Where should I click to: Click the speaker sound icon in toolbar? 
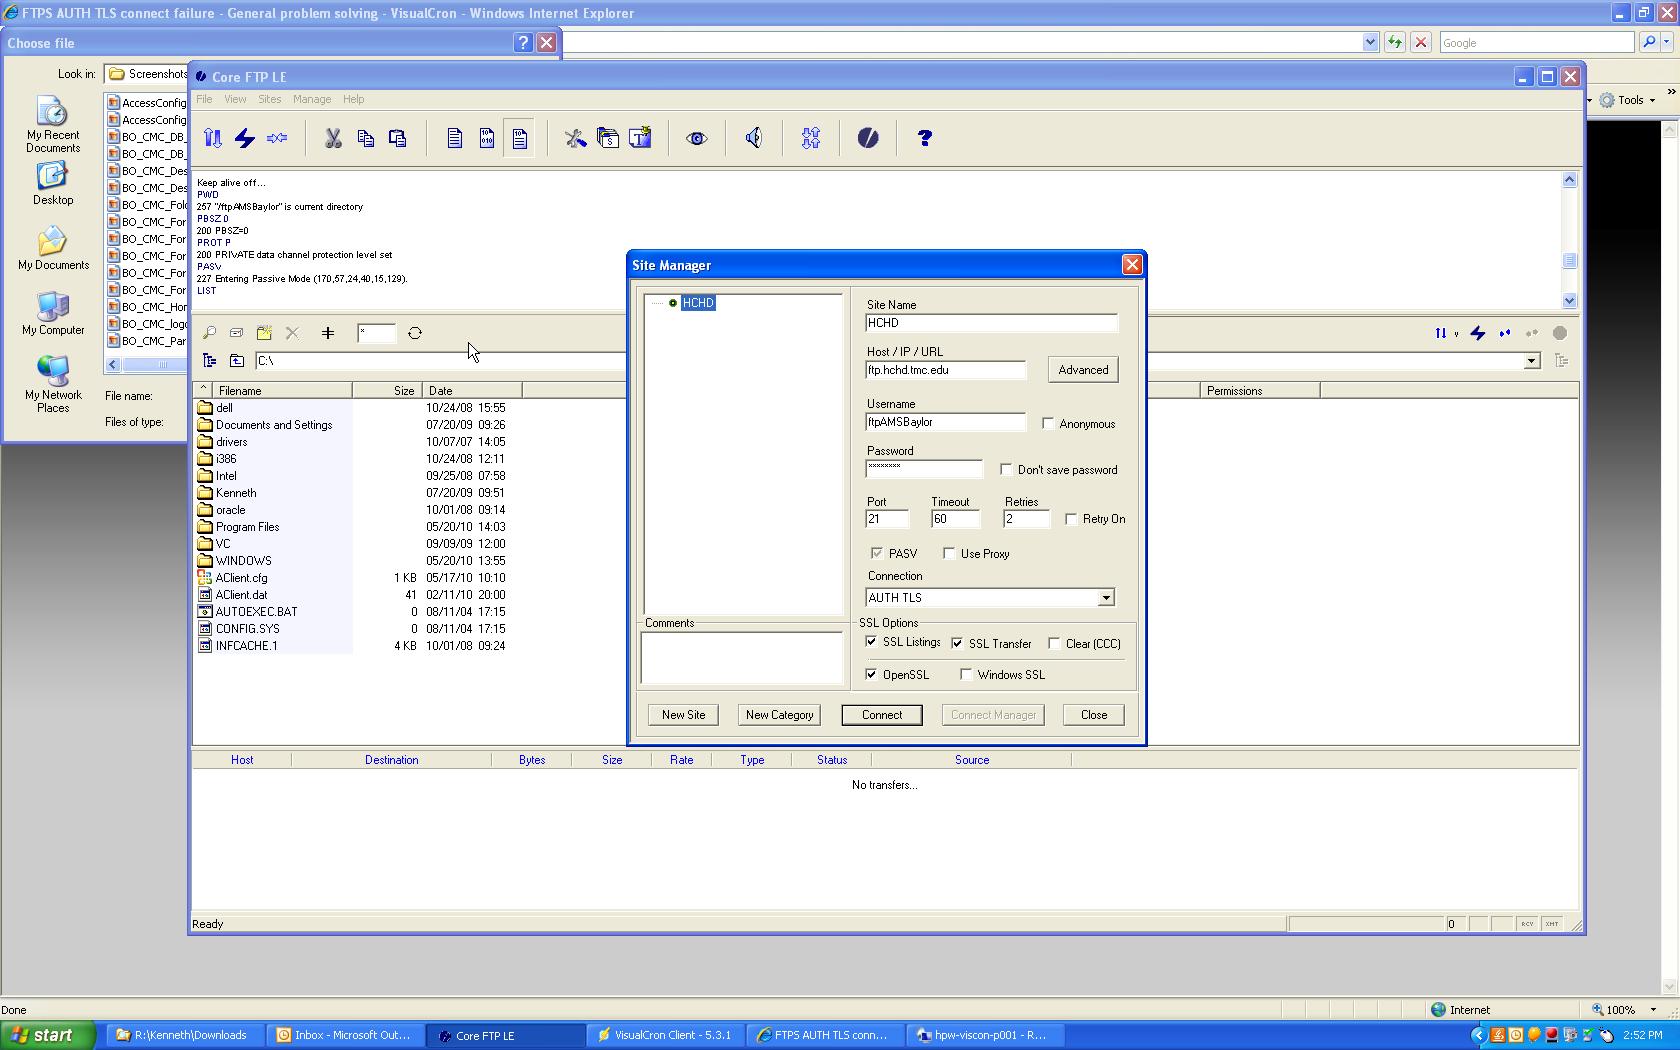[754, 138]
